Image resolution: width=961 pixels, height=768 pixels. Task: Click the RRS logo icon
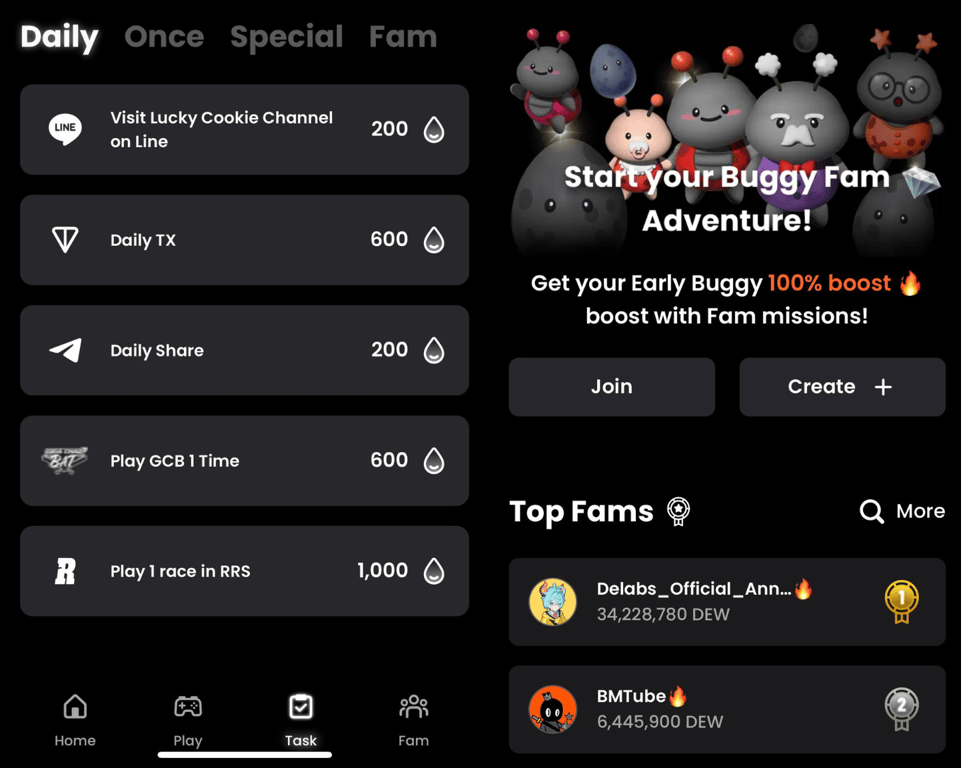click(x=66, y=571)
